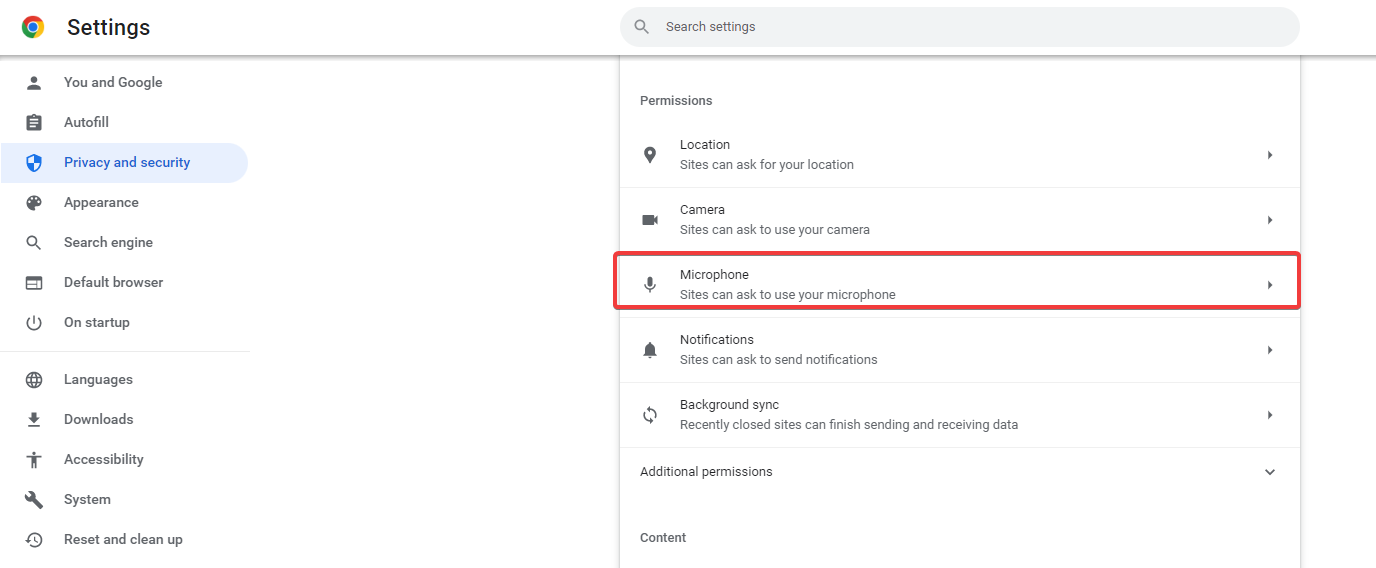Image resolution: width=1376 pixels, height=568 pixels.
Task: Focus the Search settings field
Action: 960,27
